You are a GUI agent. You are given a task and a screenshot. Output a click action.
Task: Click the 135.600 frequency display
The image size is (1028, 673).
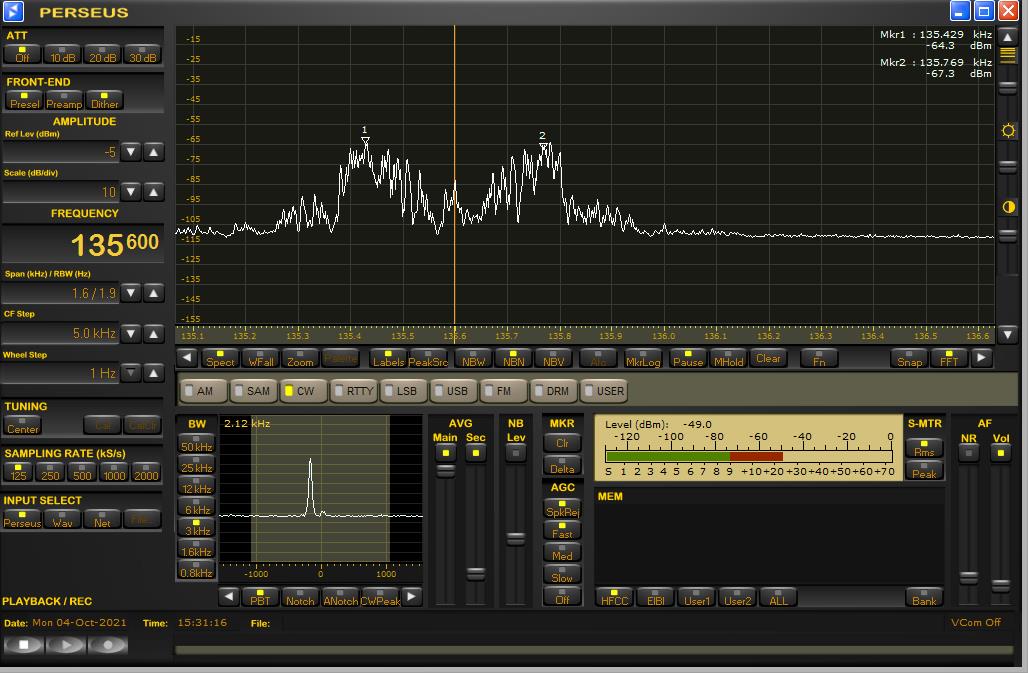coord(114,244)
